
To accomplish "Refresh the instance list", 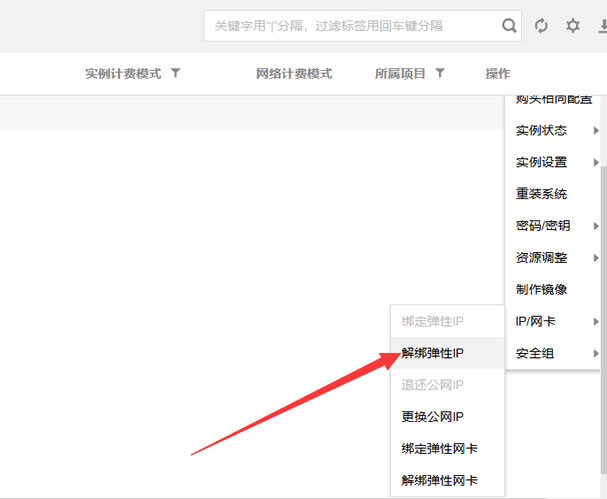I will 541,26.
